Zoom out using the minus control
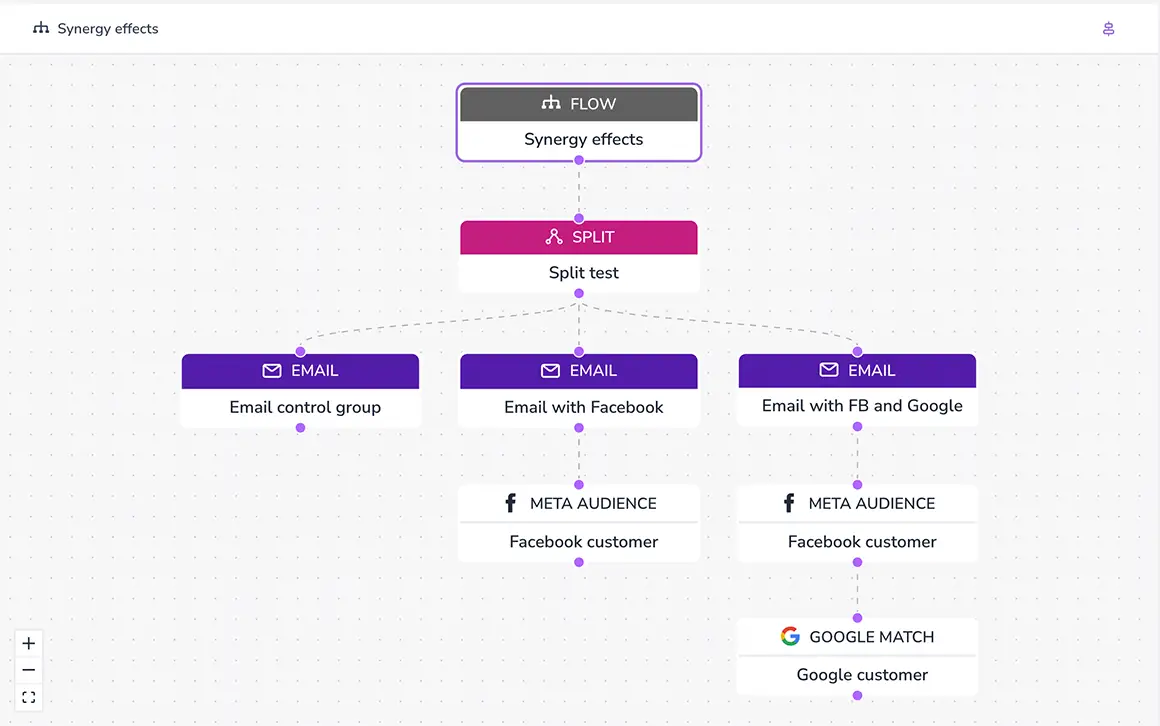The width and height of the screenshot is (1160, 726). pos(28,669)
